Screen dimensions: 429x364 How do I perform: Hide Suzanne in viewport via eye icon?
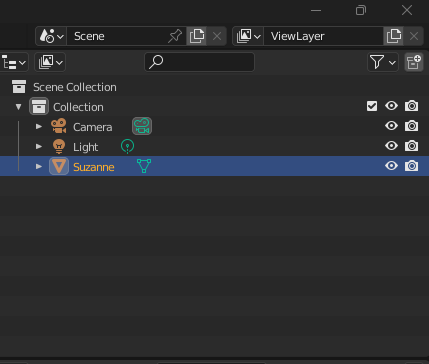coord(391,166)
